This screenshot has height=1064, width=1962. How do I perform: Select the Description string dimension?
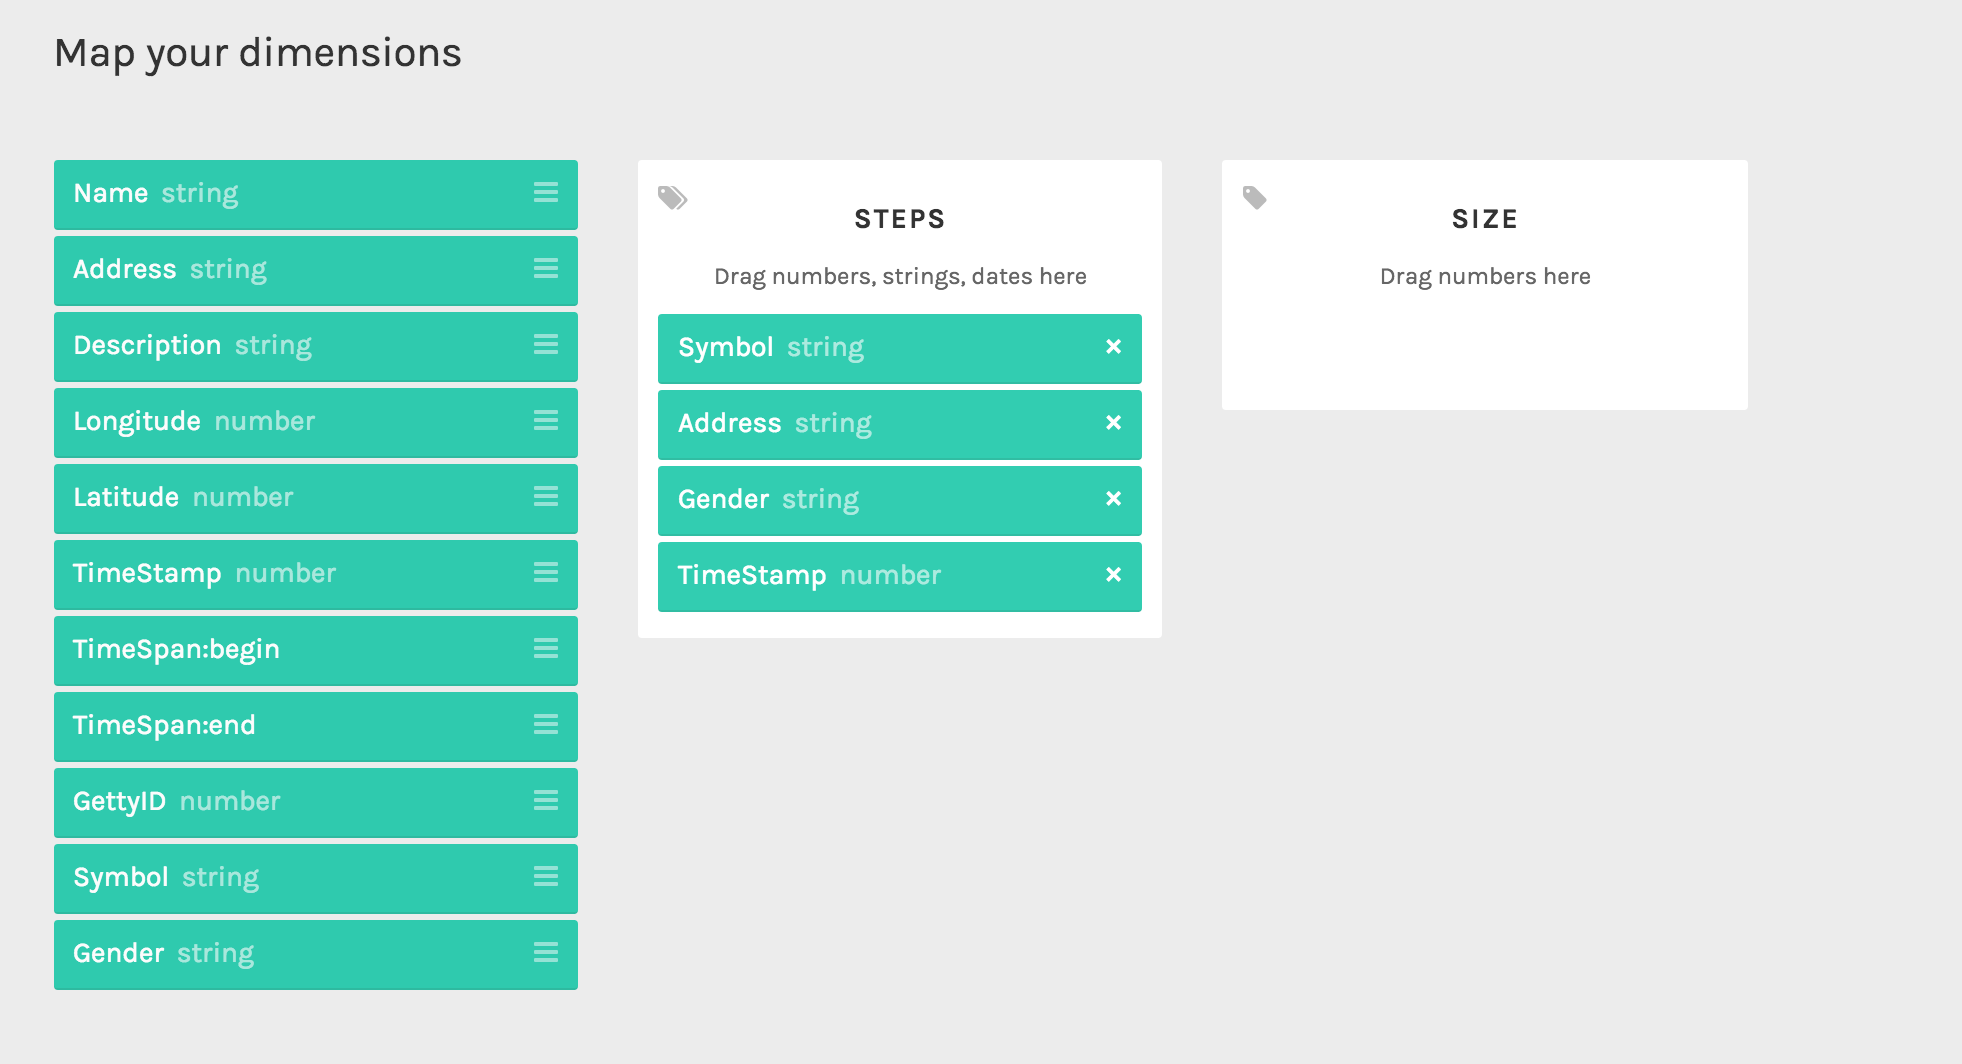316,346
